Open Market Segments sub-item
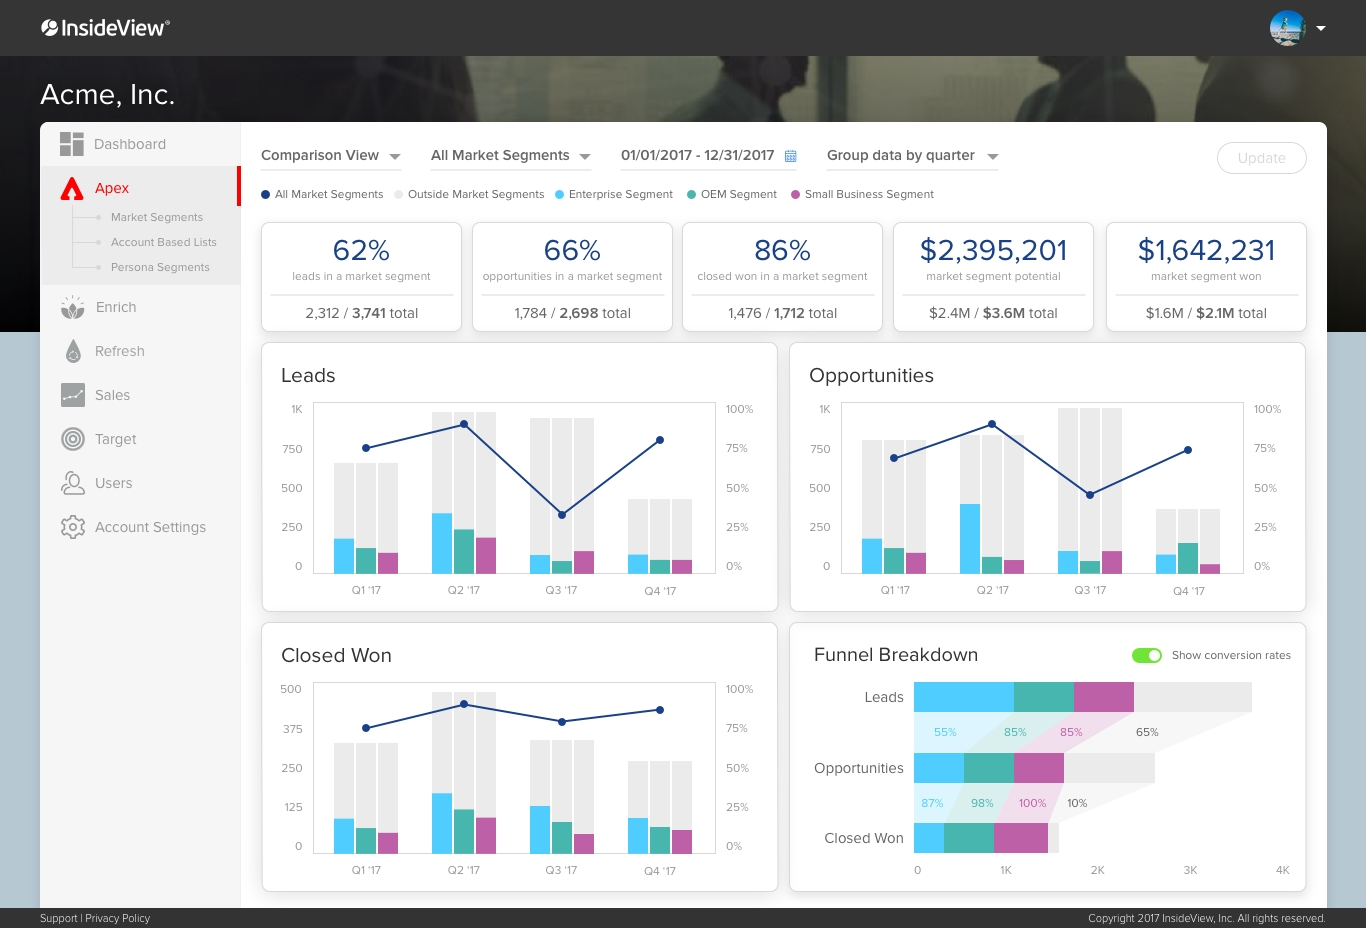The height and width of the screenshot is (928, 1366). pyautogui.click(x=157, y=217)
